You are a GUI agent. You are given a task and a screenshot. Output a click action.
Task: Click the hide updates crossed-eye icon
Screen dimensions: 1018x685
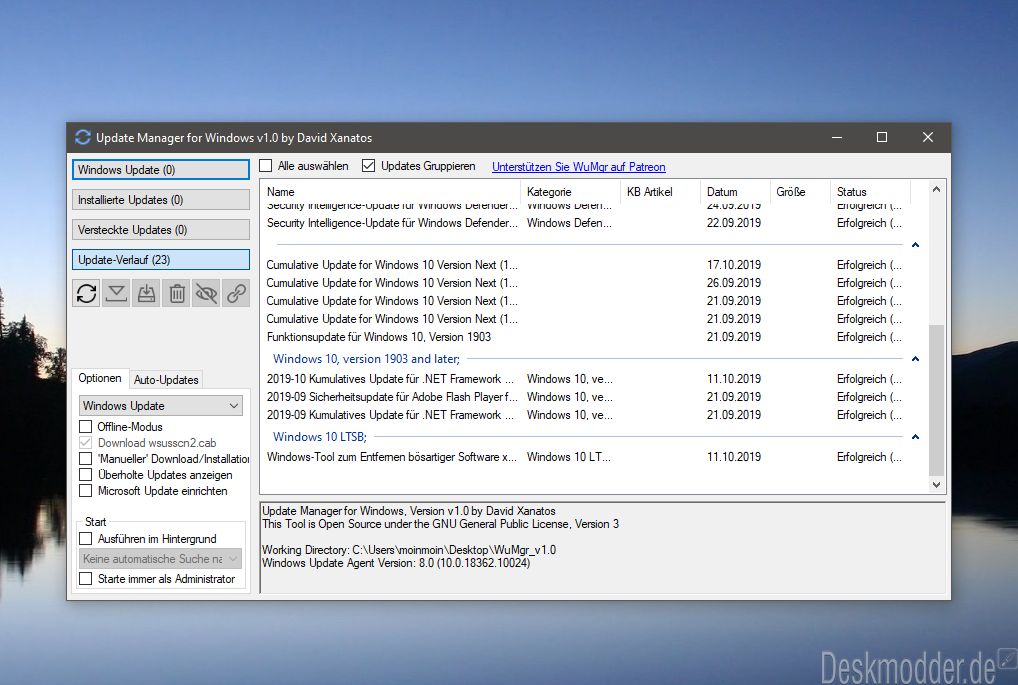pyautogui.click(x=206, y=293)
